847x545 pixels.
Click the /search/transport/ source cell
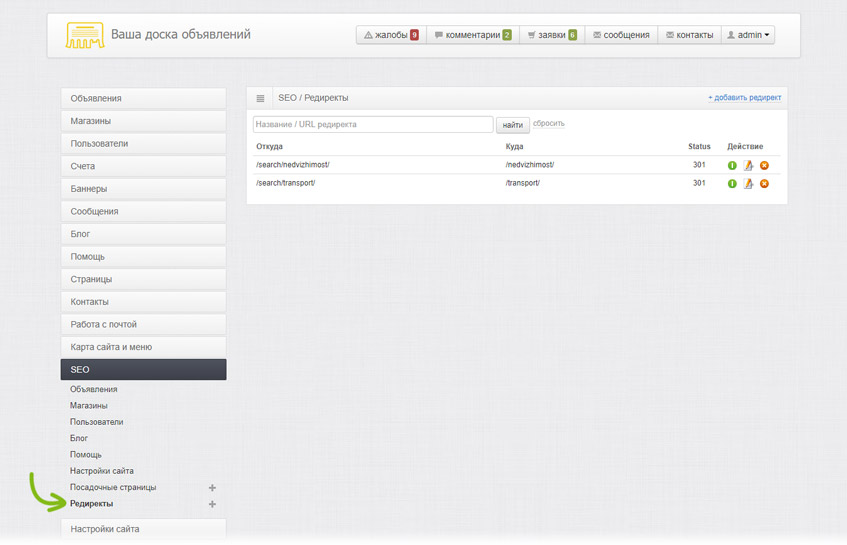click(286, 183)
